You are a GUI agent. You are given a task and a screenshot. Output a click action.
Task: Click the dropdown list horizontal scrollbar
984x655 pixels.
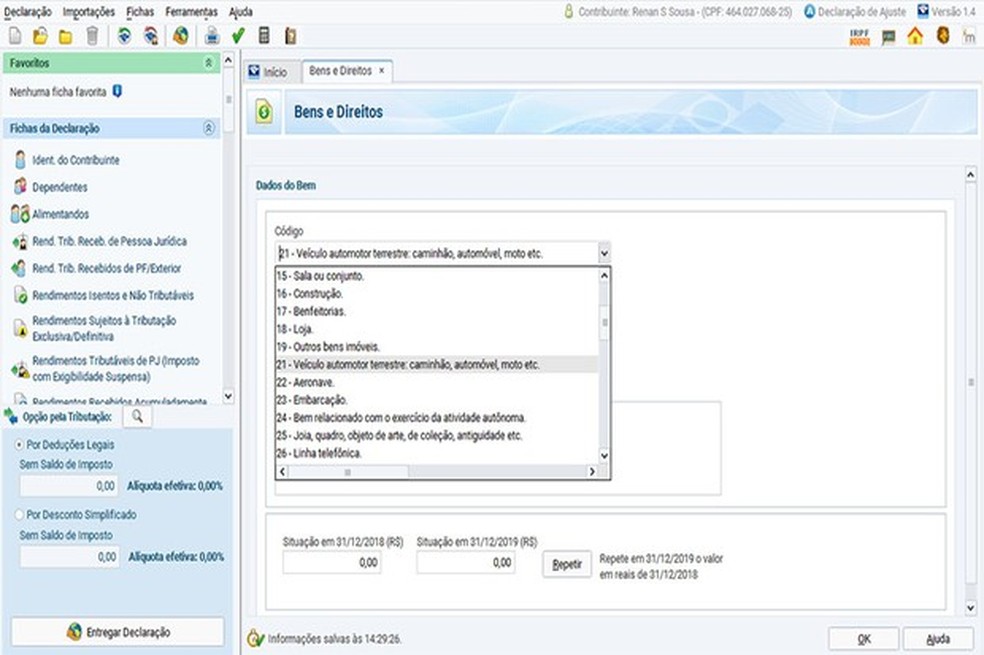click(x=437, y=471)
